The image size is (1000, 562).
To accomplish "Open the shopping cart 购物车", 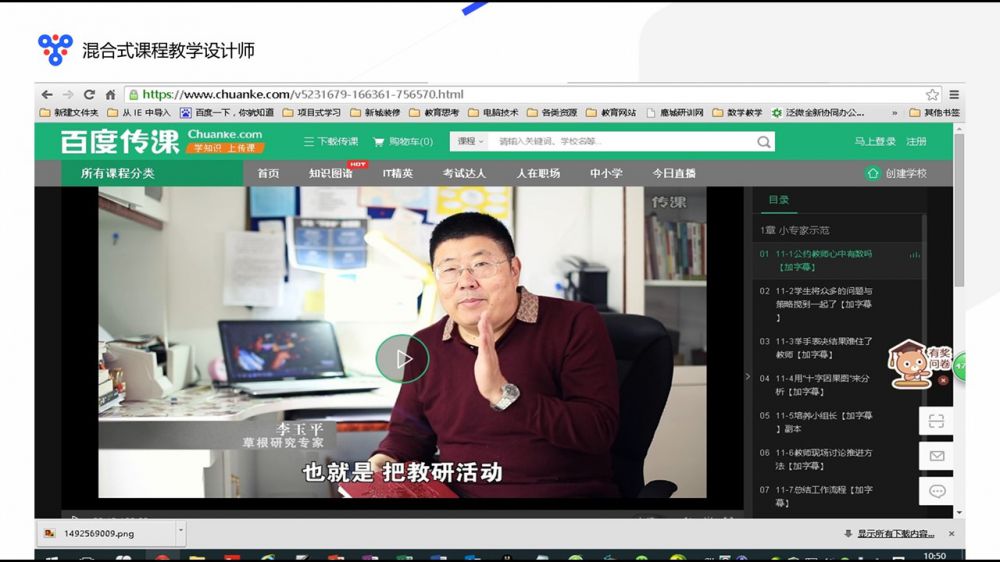I will [402, 142].
